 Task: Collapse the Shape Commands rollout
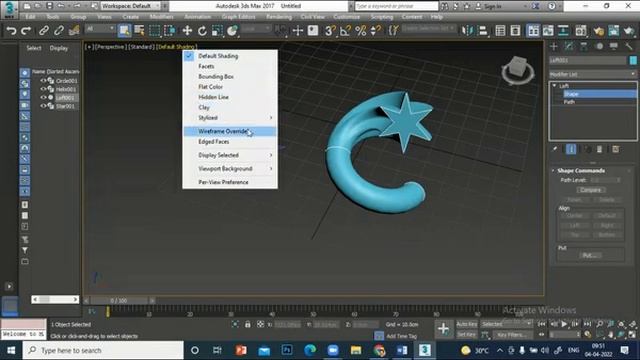[553, 171]
